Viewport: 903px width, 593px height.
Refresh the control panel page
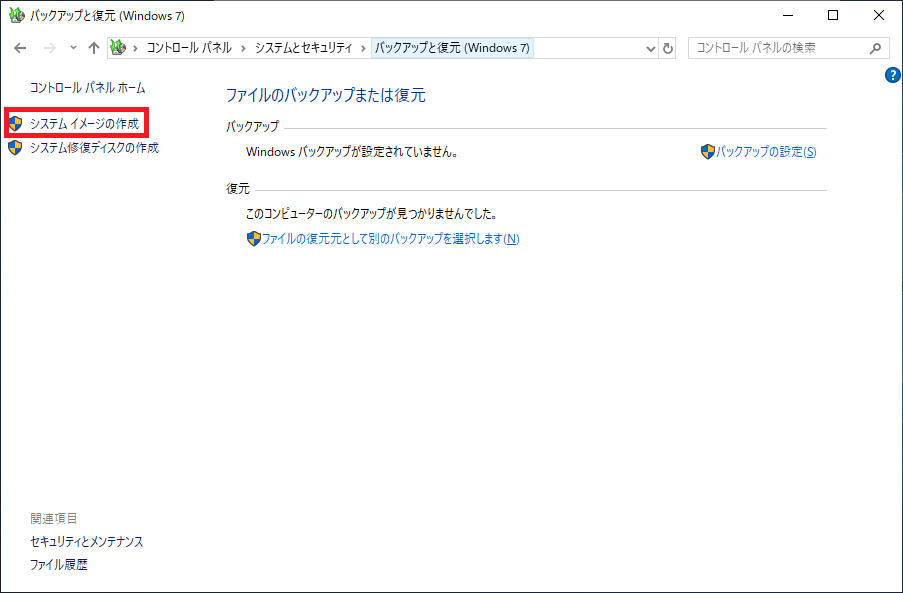click(x=667, y=48)
